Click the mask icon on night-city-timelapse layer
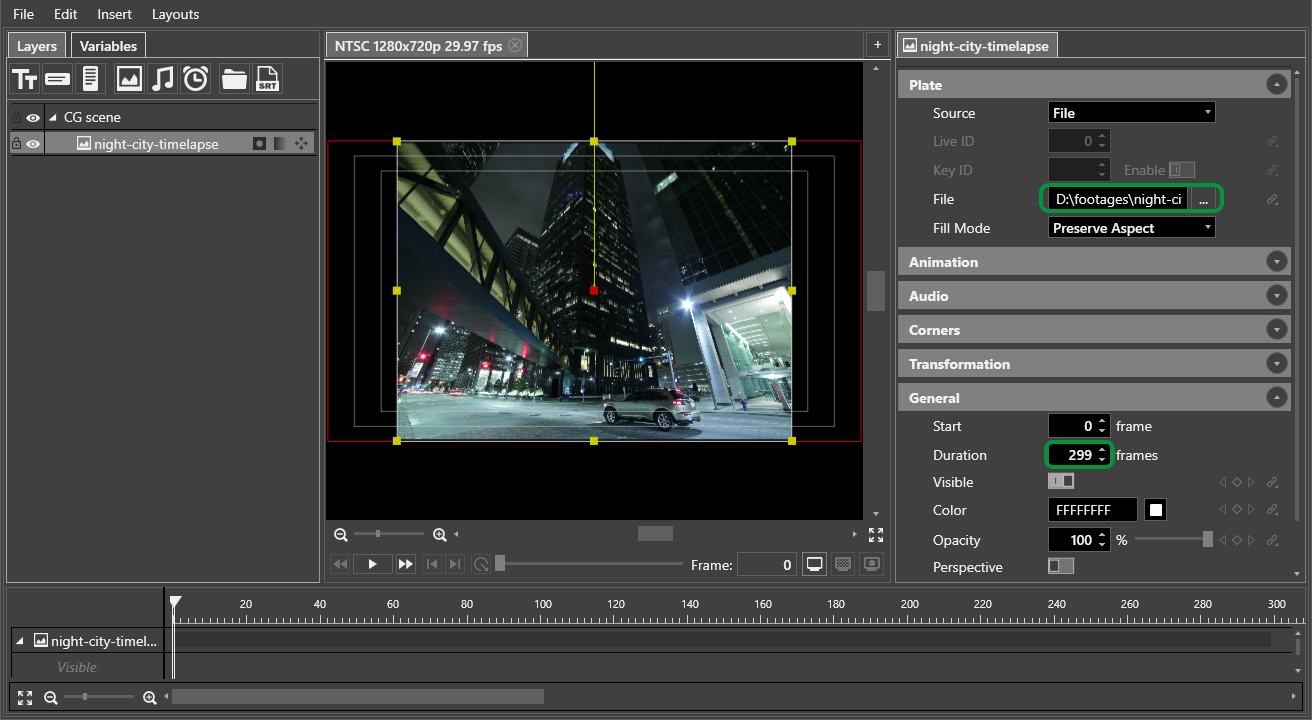 [259, 144]
